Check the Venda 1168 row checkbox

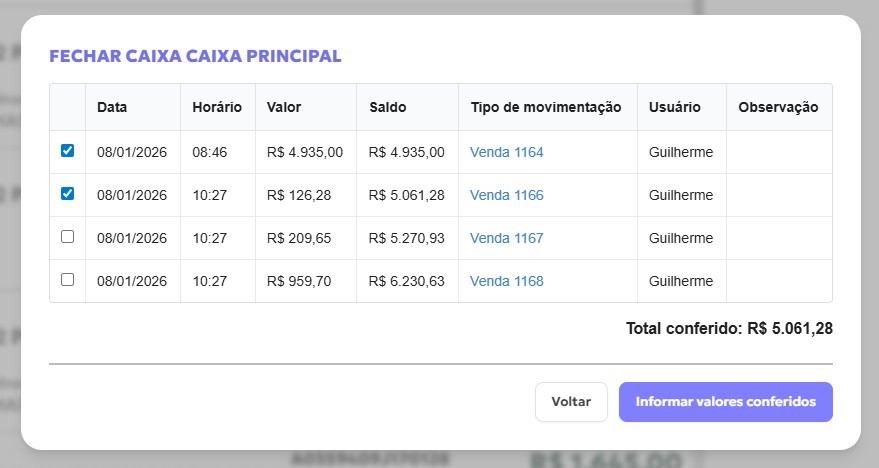click(x=67, y=280)
